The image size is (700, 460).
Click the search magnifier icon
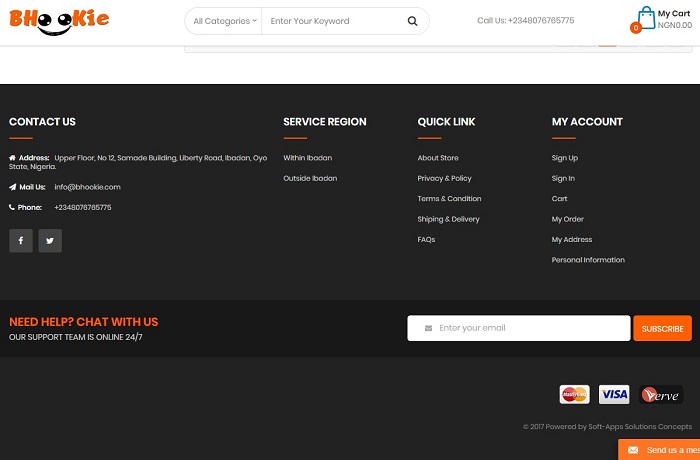(x=413, y=21)
